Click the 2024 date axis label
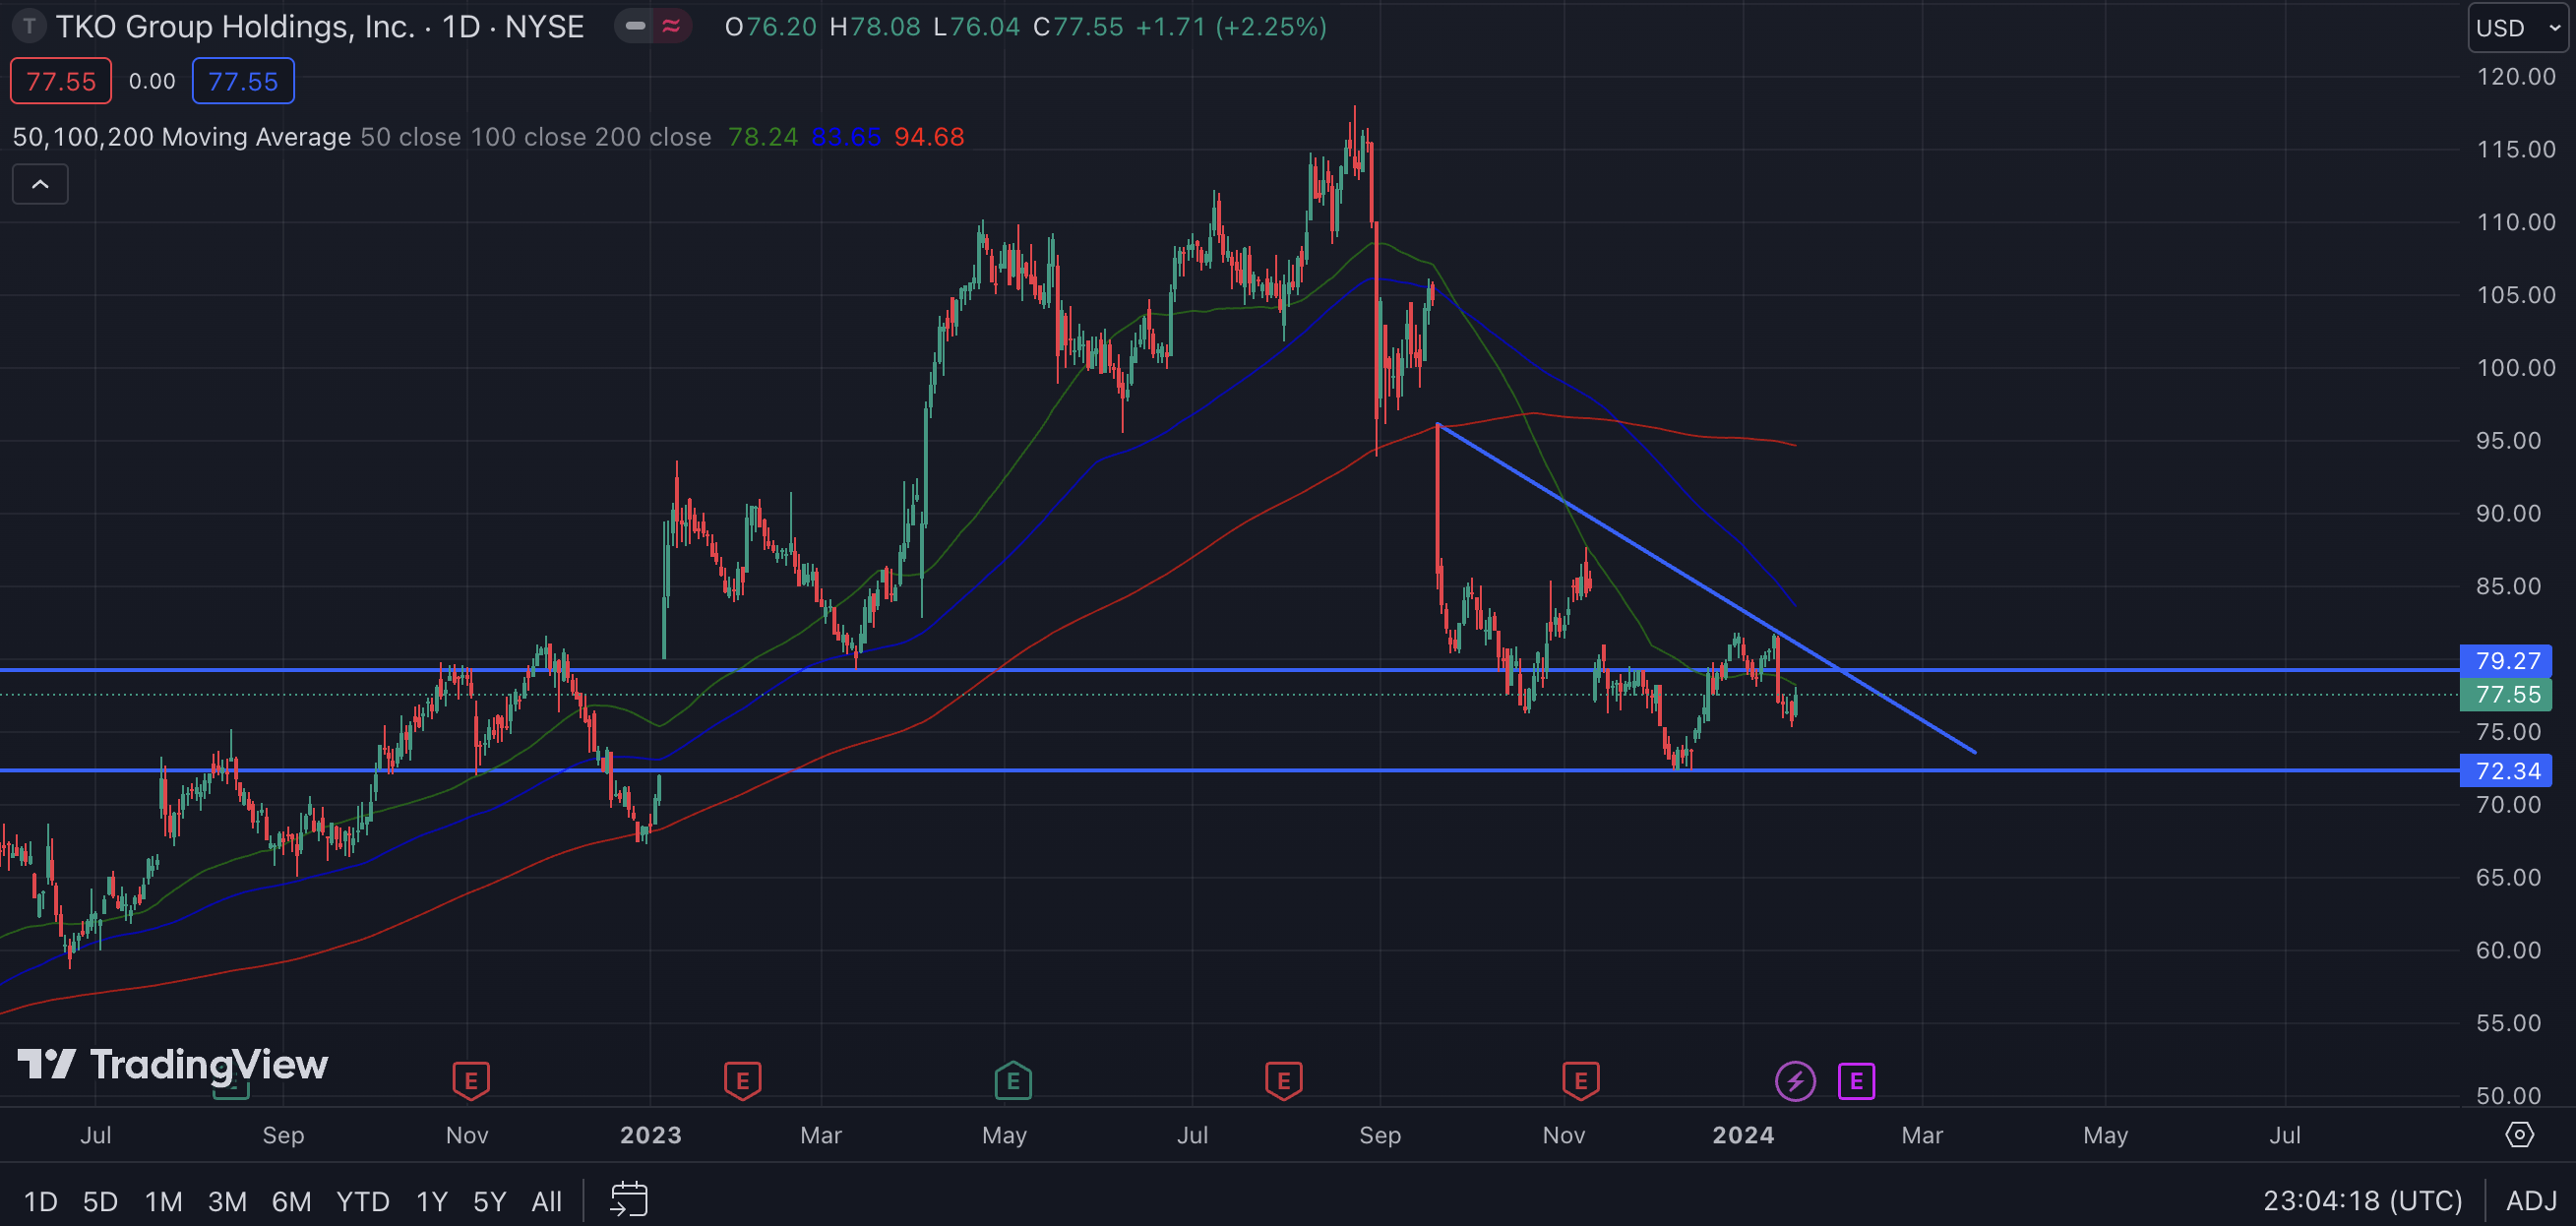The height and width of the screenshot is (1226, 2576). click(x=1743, y=1135)
